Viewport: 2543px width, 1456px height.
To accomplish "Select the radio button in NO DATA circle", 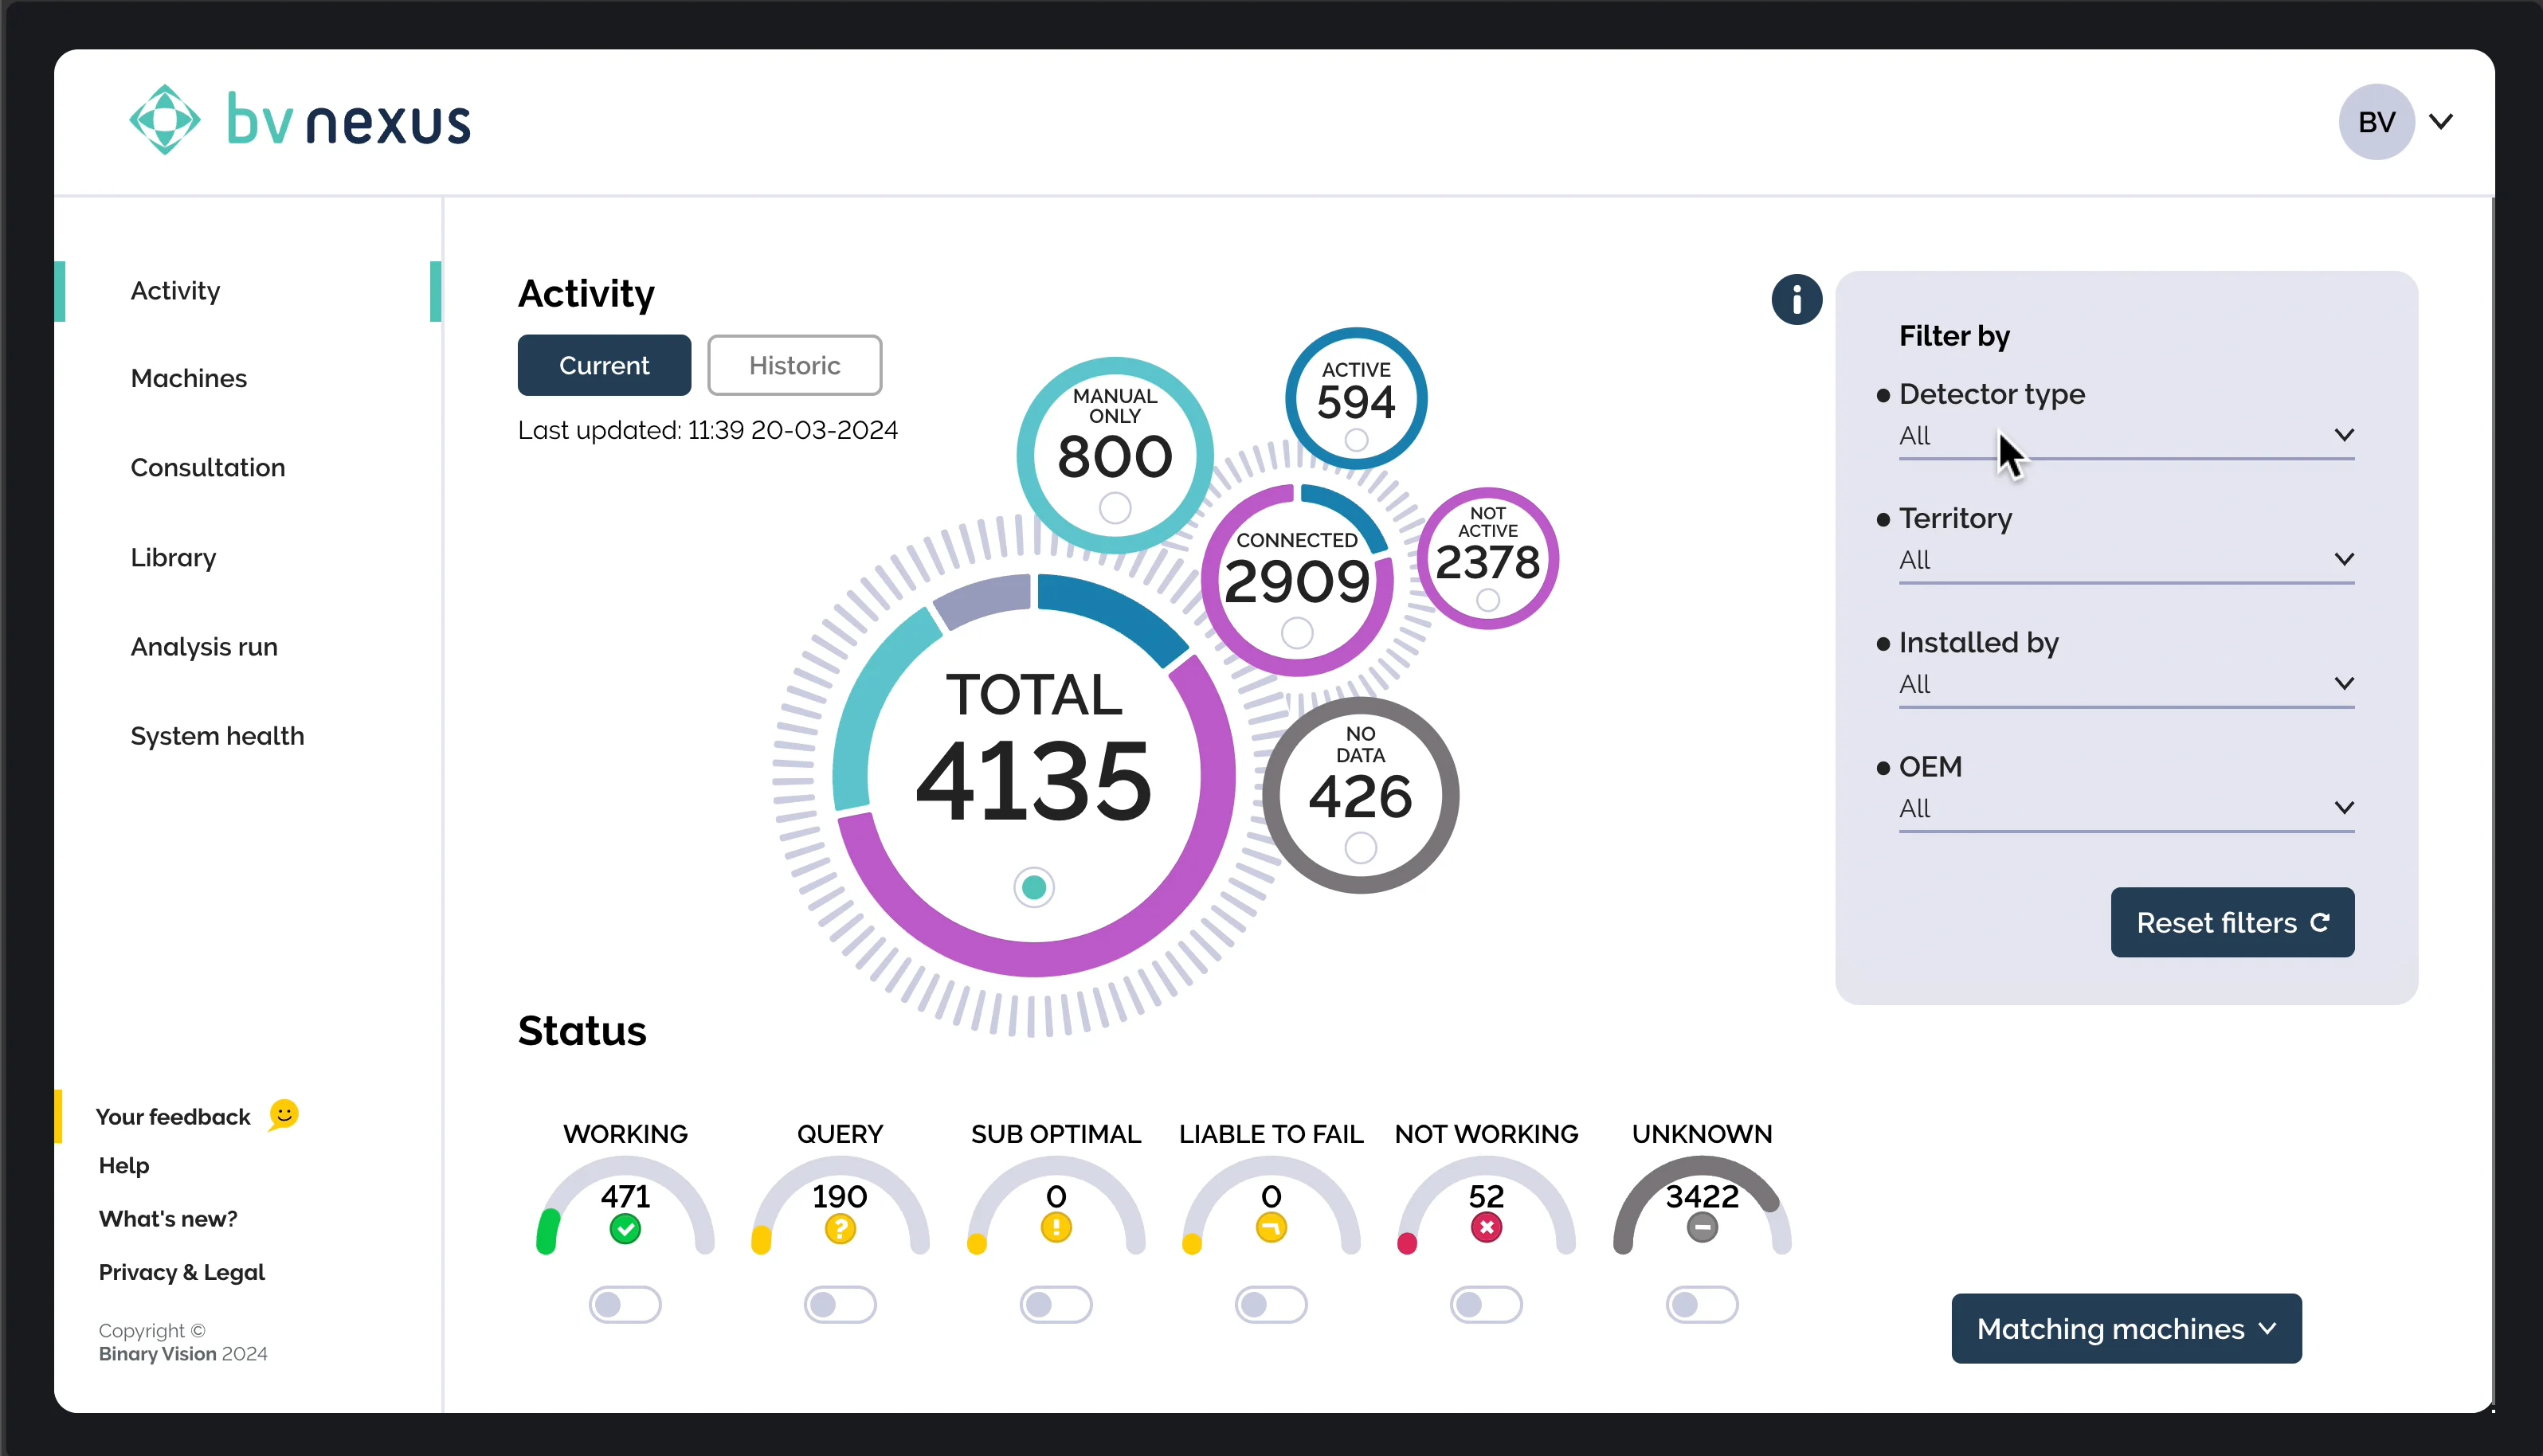I will pos(1360,848).
